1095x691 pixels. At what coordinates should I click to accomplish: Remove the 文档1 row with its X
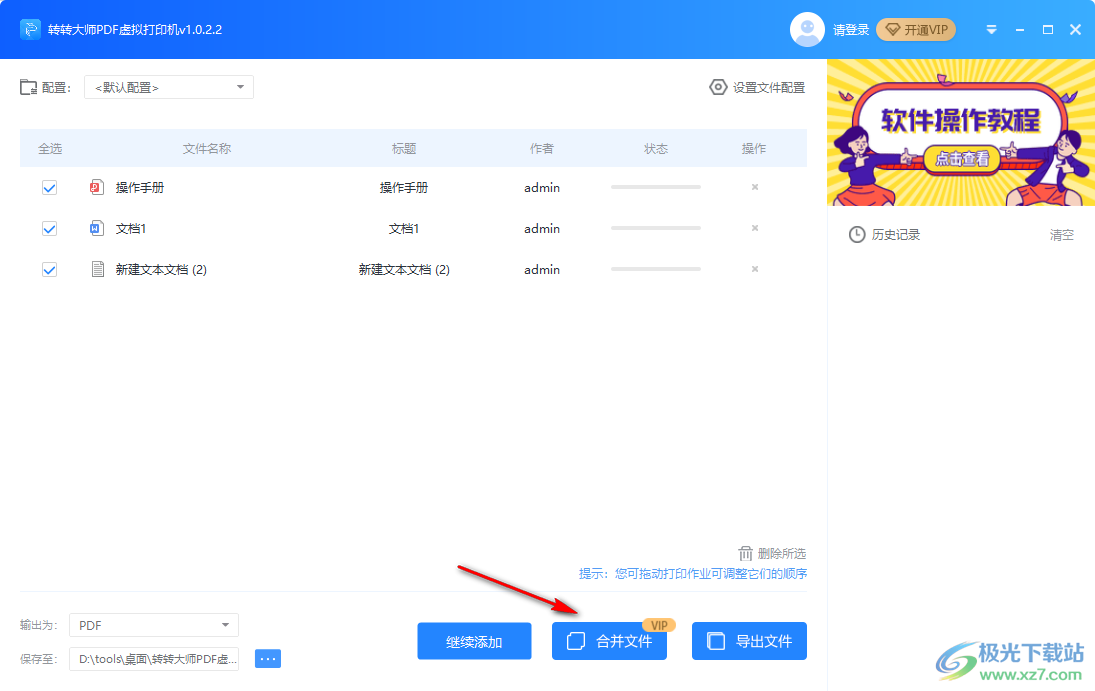754,228
